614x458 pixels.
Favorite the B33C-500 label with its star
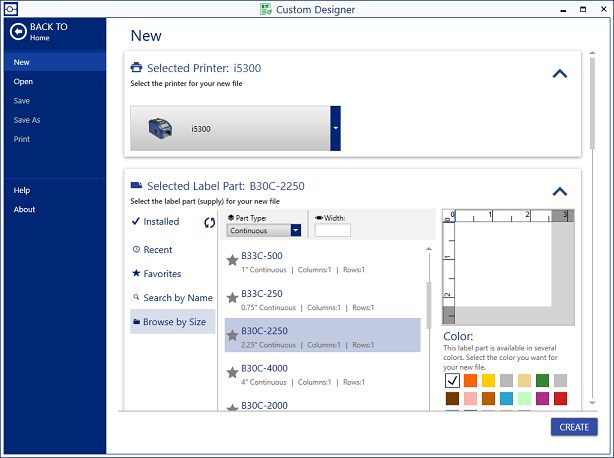pos(232,260)
